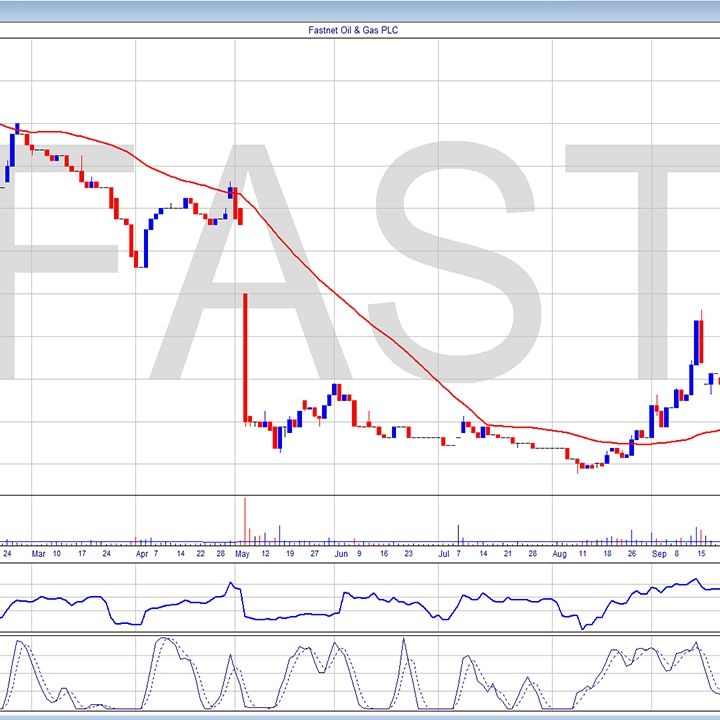Select the '26' date label in August
This screenshot has height=720, width=720.
coord(632,552)
